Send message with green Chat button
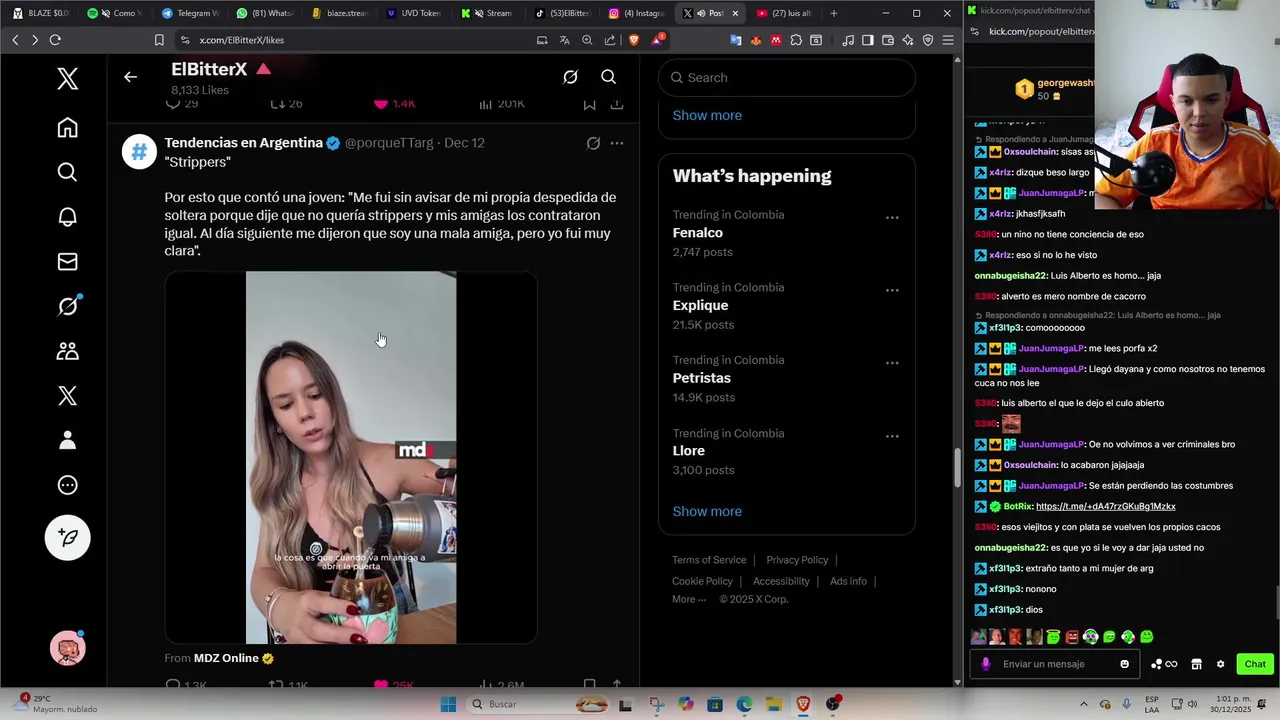The image size is (1280, 720). point(1255,664)
